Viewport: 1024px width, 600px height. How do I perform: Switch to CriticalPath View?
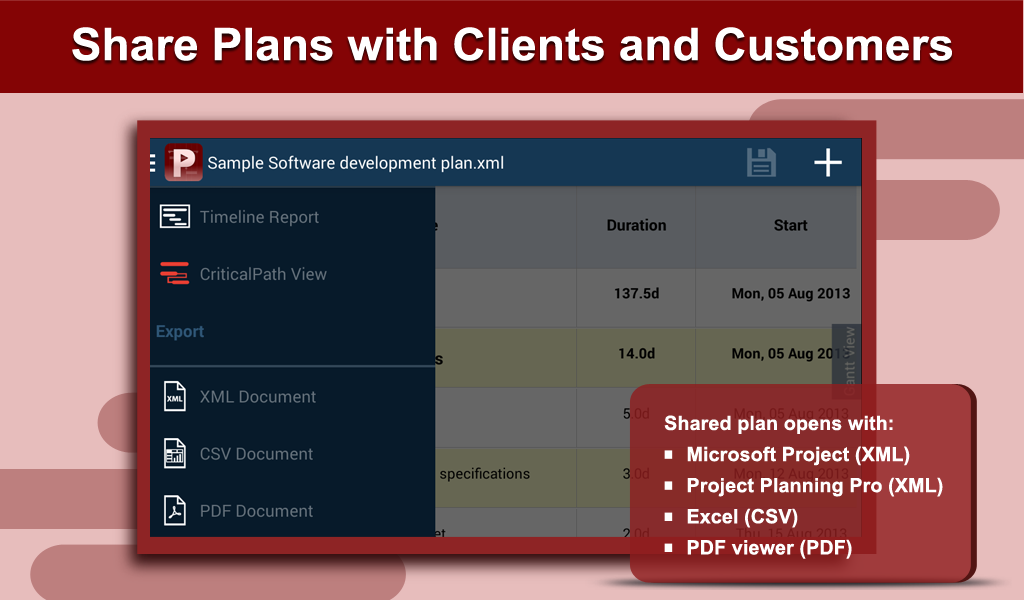click(x=263, y=274)
